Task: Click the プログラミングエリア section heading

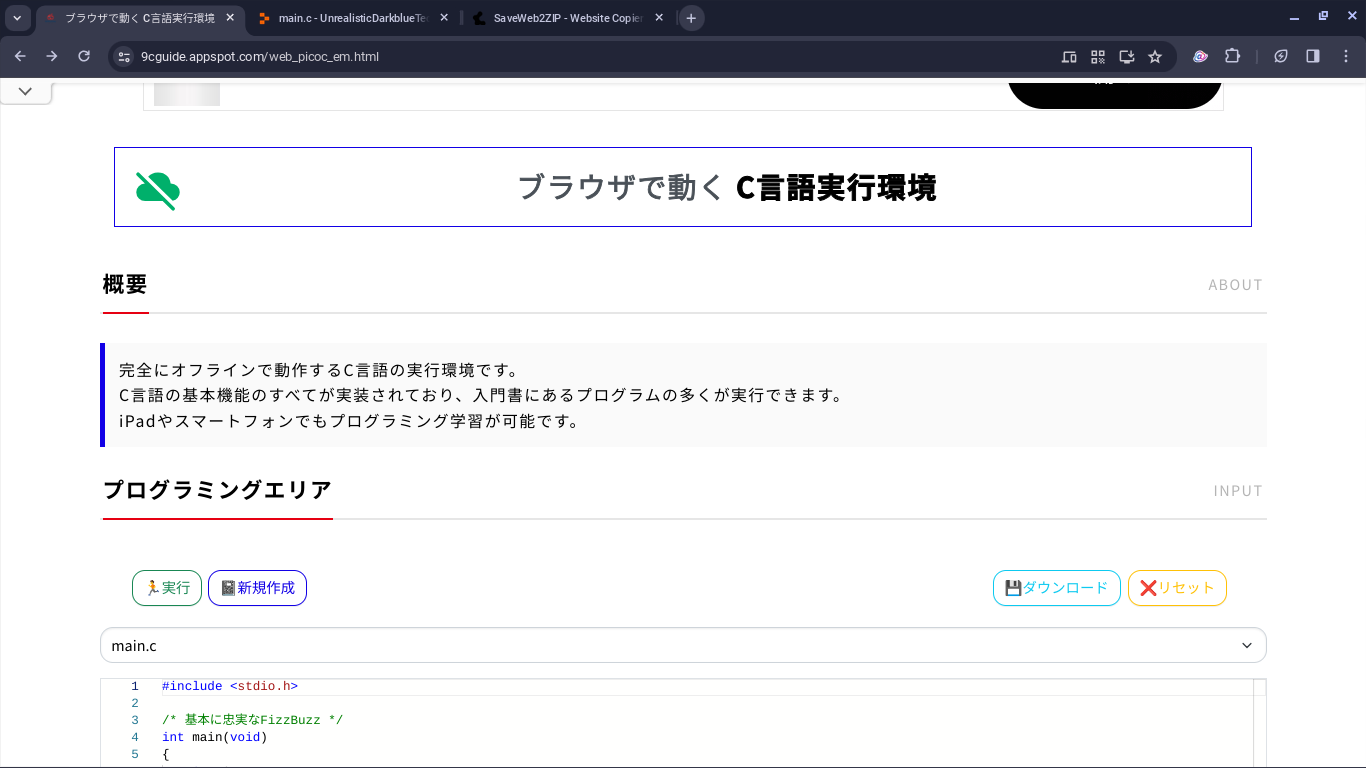Action: (x=217, y=490)
